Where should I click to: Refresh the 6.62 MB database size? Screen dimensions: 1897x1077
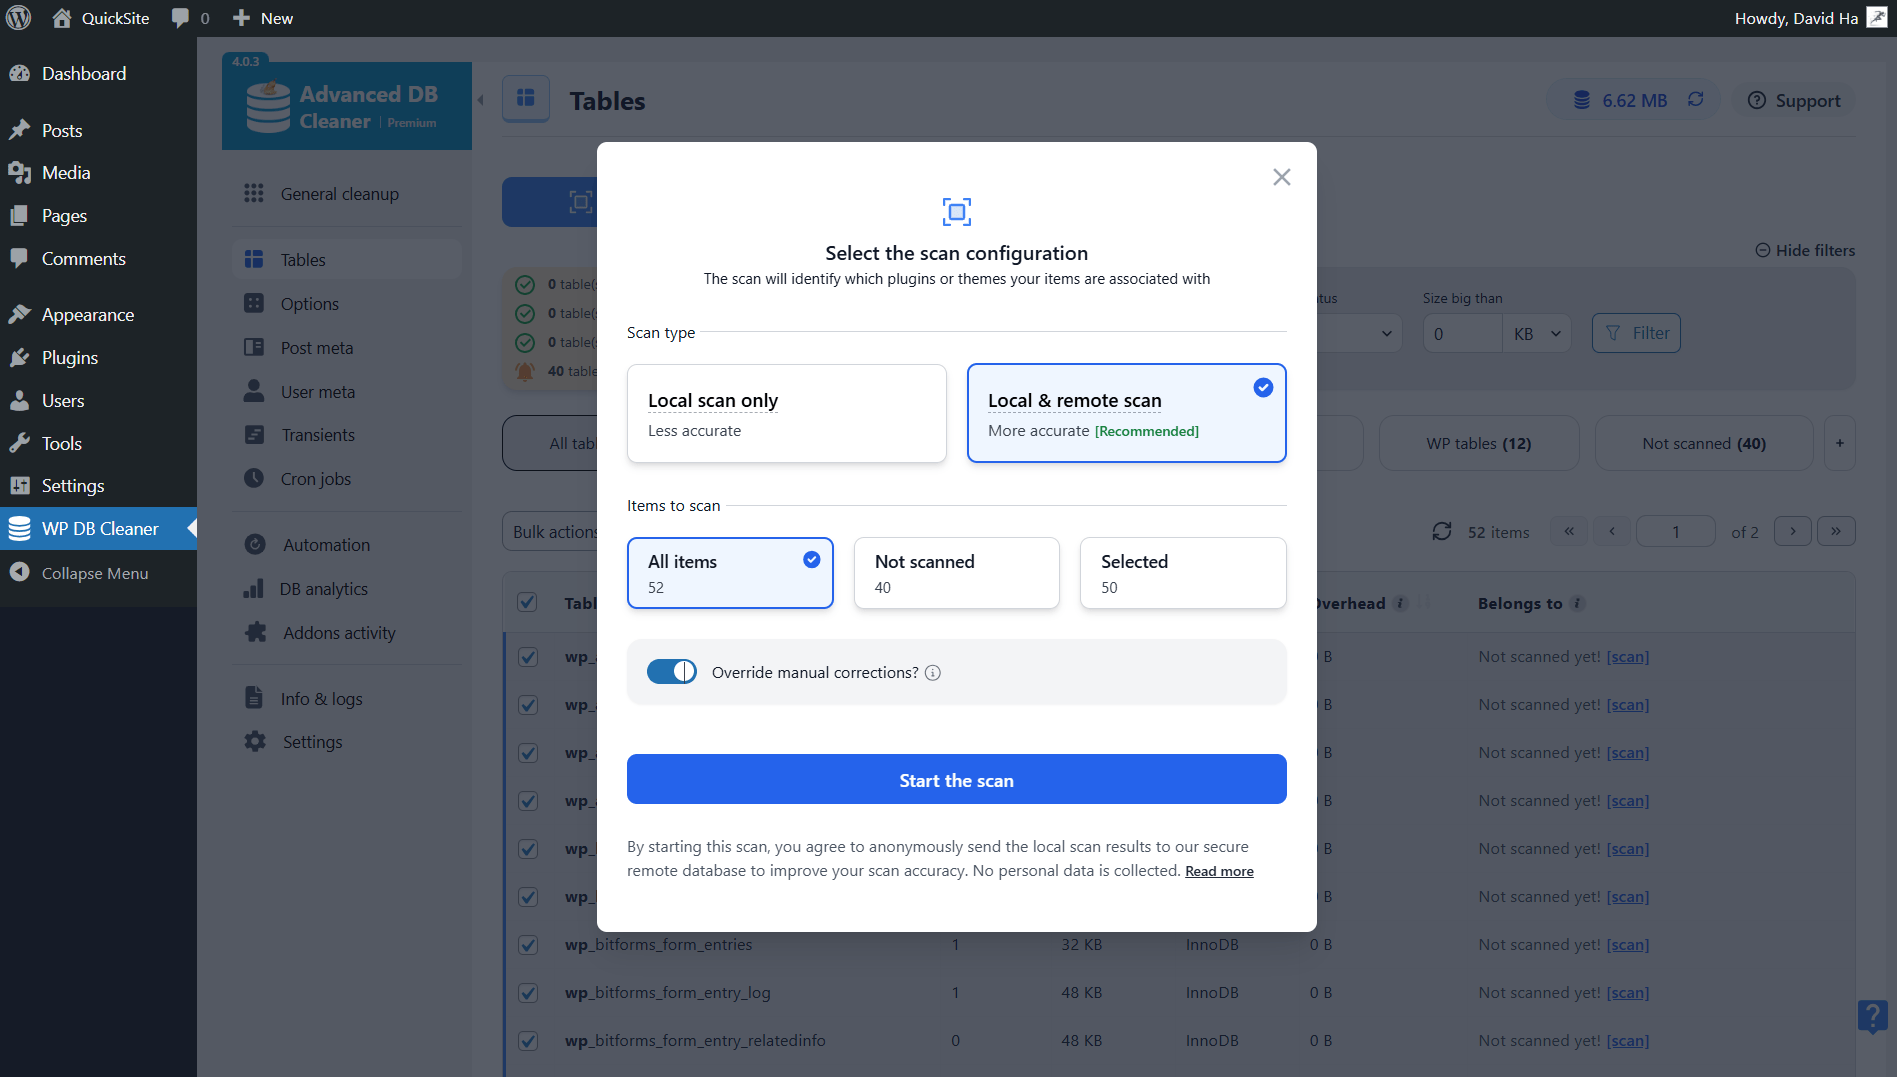(x=1695, y=99)
